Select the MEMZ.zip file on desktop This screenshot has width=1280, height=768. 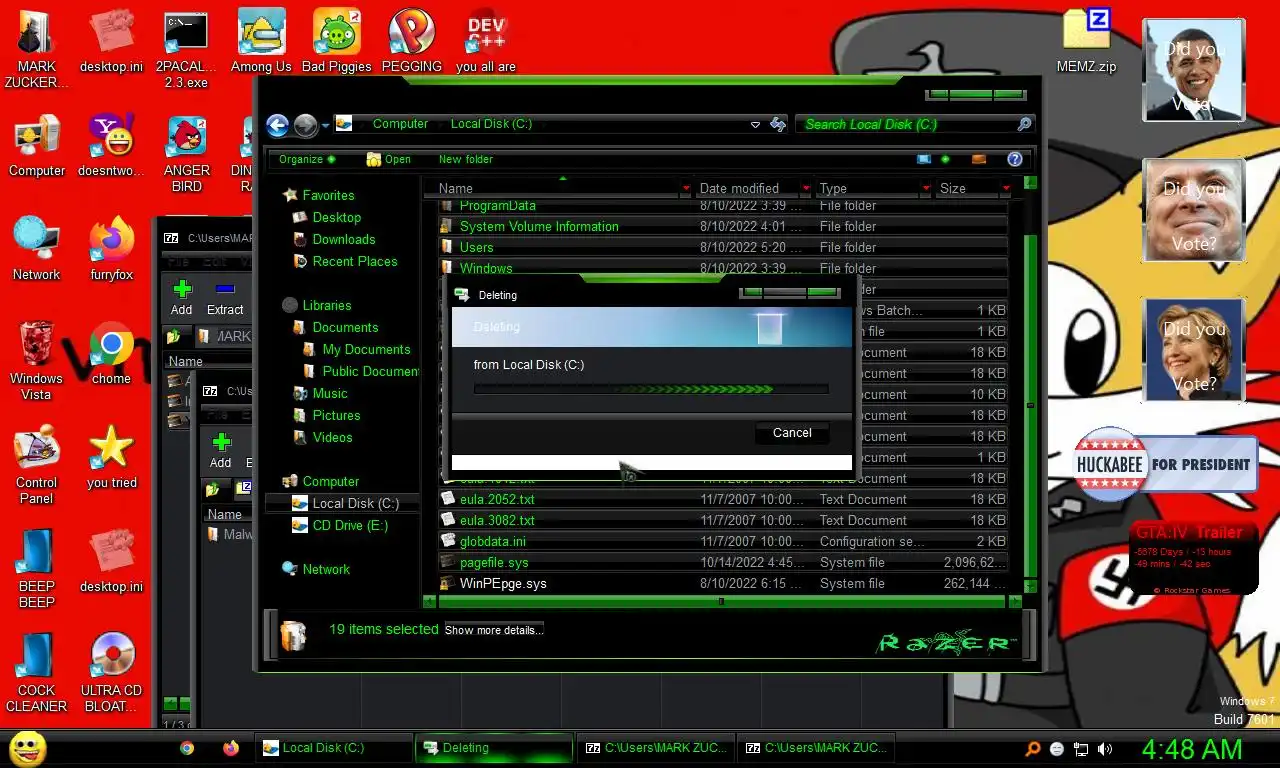(x=1086, y=40)
